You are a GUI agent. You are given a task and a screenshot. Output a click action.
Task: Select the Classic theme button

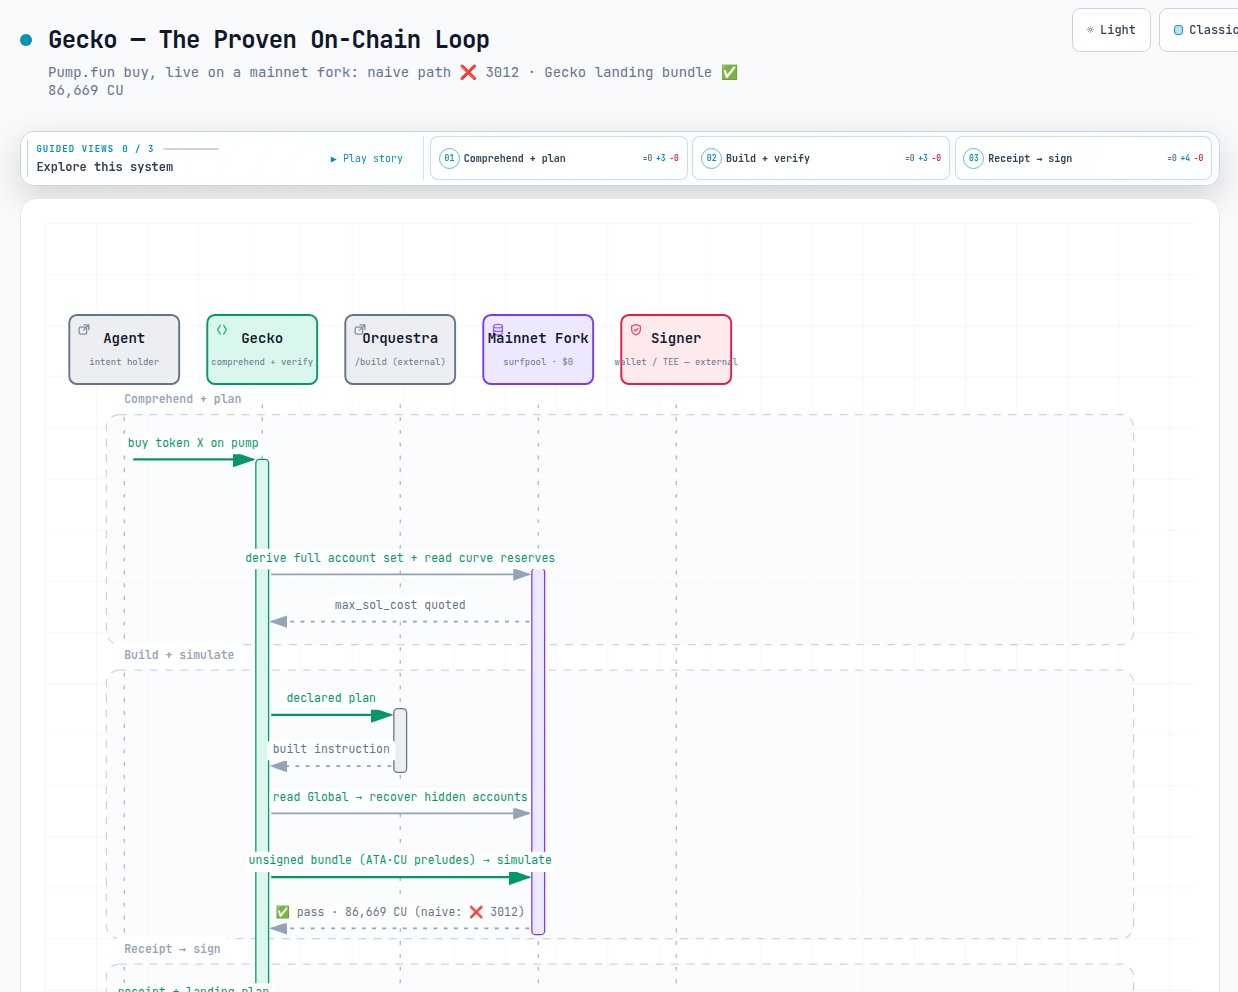point(1199,30)
